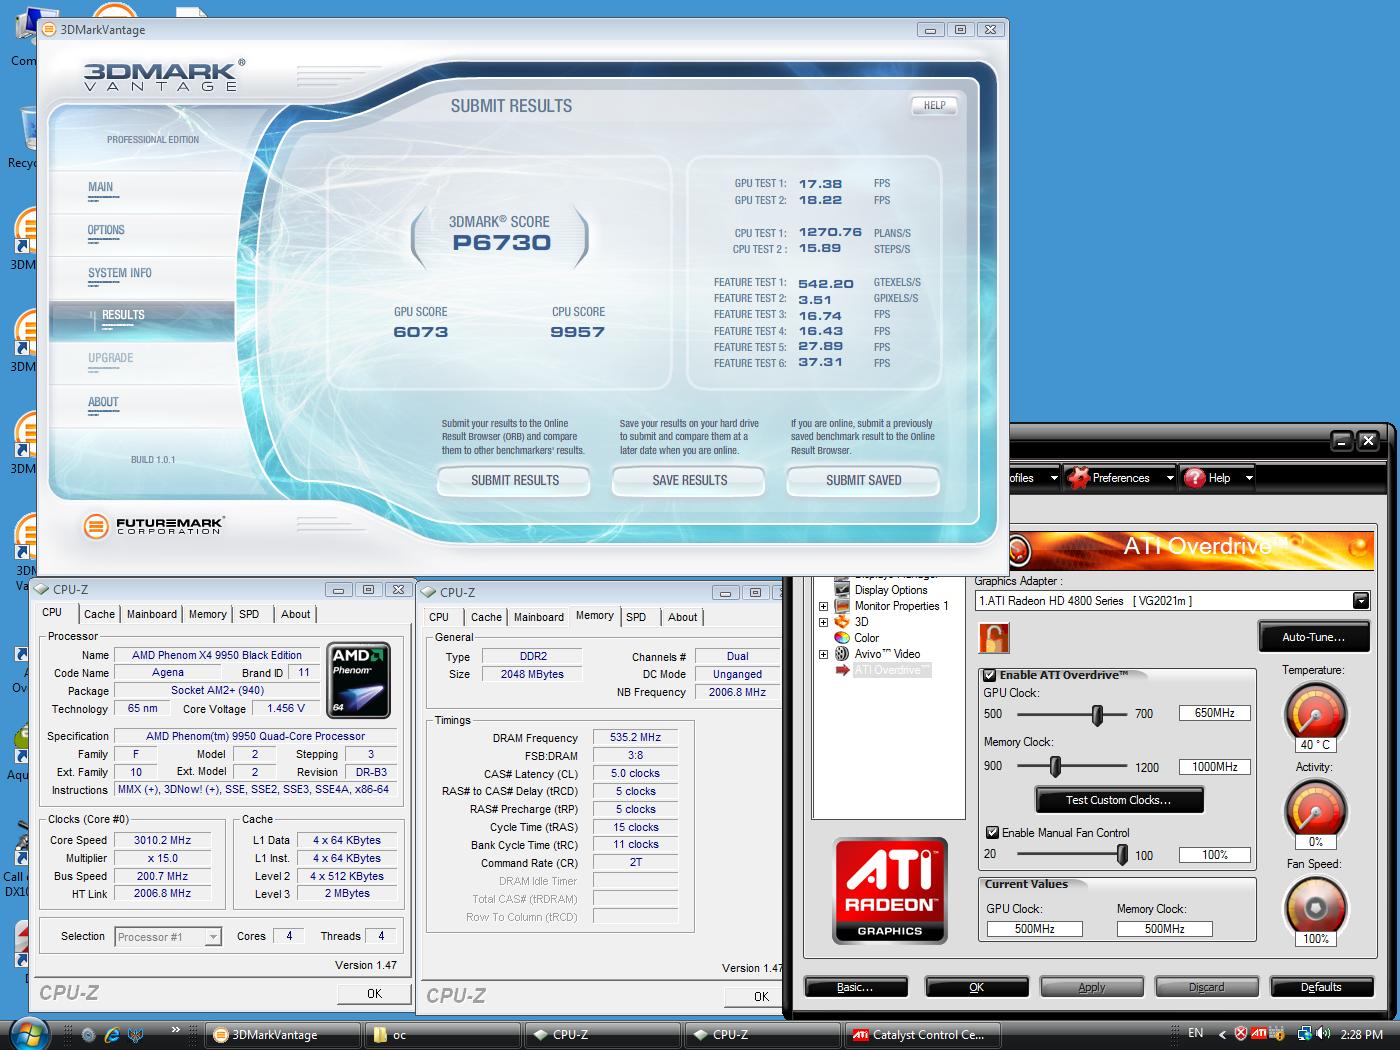Toggle Enable Manual Fan Control checkbox
This screenshot has width=1400, height=1050.
(x=992, y=832)
